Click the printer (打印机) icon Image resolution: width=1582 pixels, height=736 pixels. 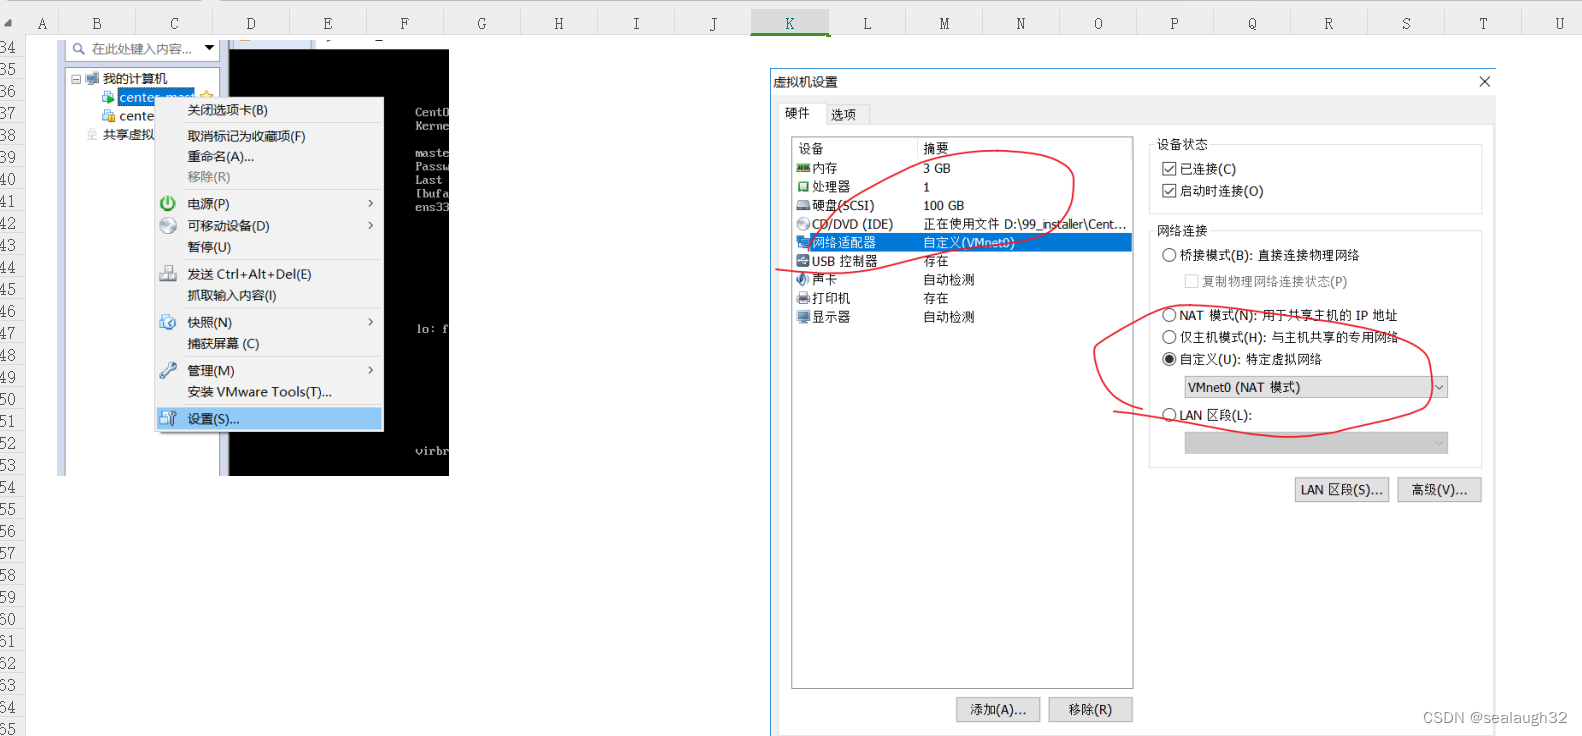tap(803, 298)
